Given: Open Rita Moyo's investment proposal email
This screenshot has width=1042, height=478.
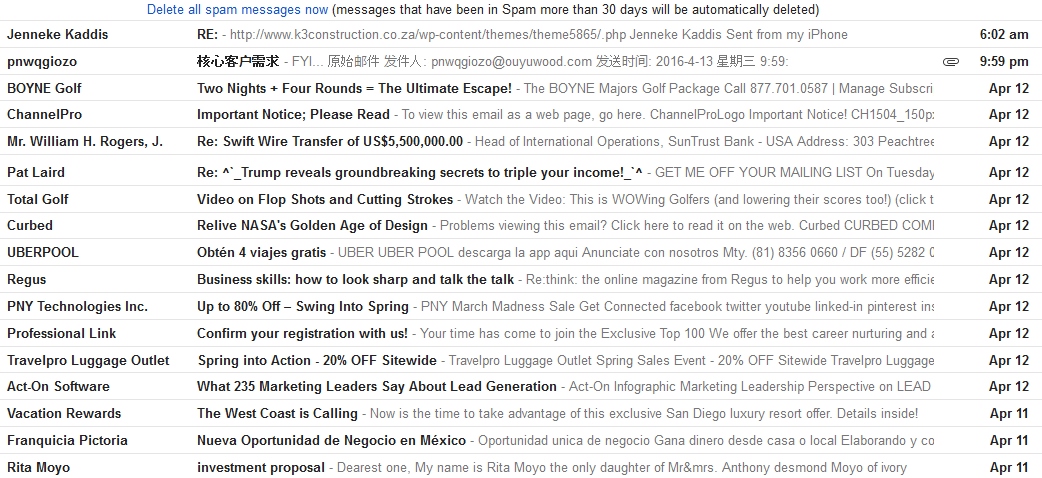Looking at the screenshot, I should click(261, 467).
